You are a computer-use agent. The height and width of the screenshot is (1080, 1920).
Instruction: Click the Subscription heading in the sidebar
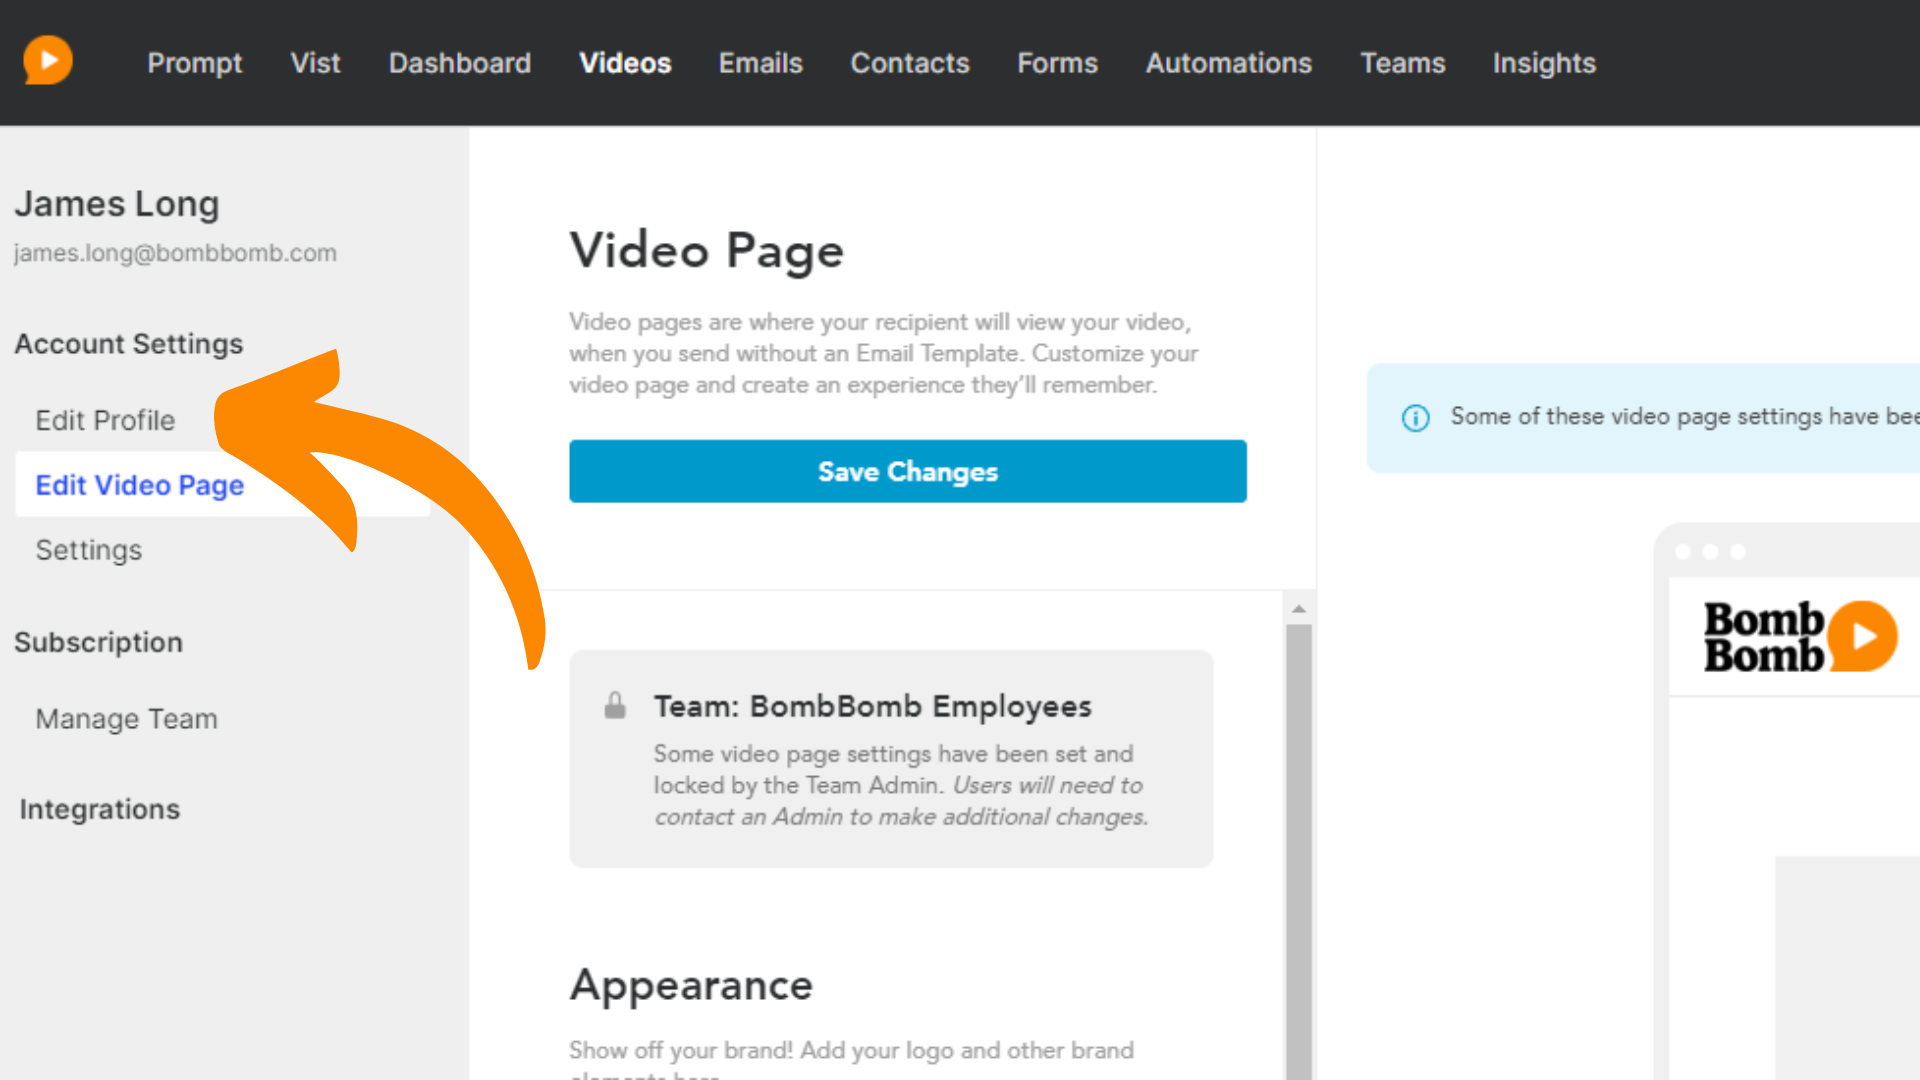pos(99,642)
